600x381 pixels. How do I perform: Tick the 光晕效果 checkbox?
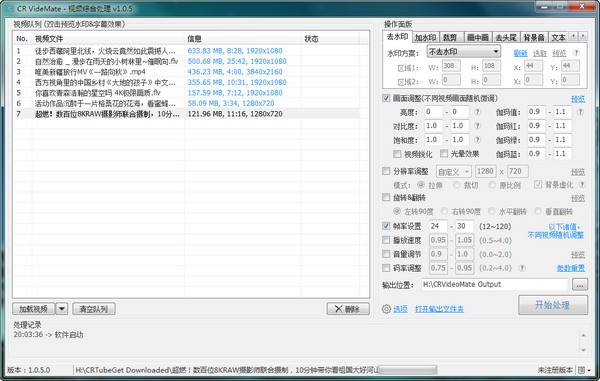tap(444, 153)
